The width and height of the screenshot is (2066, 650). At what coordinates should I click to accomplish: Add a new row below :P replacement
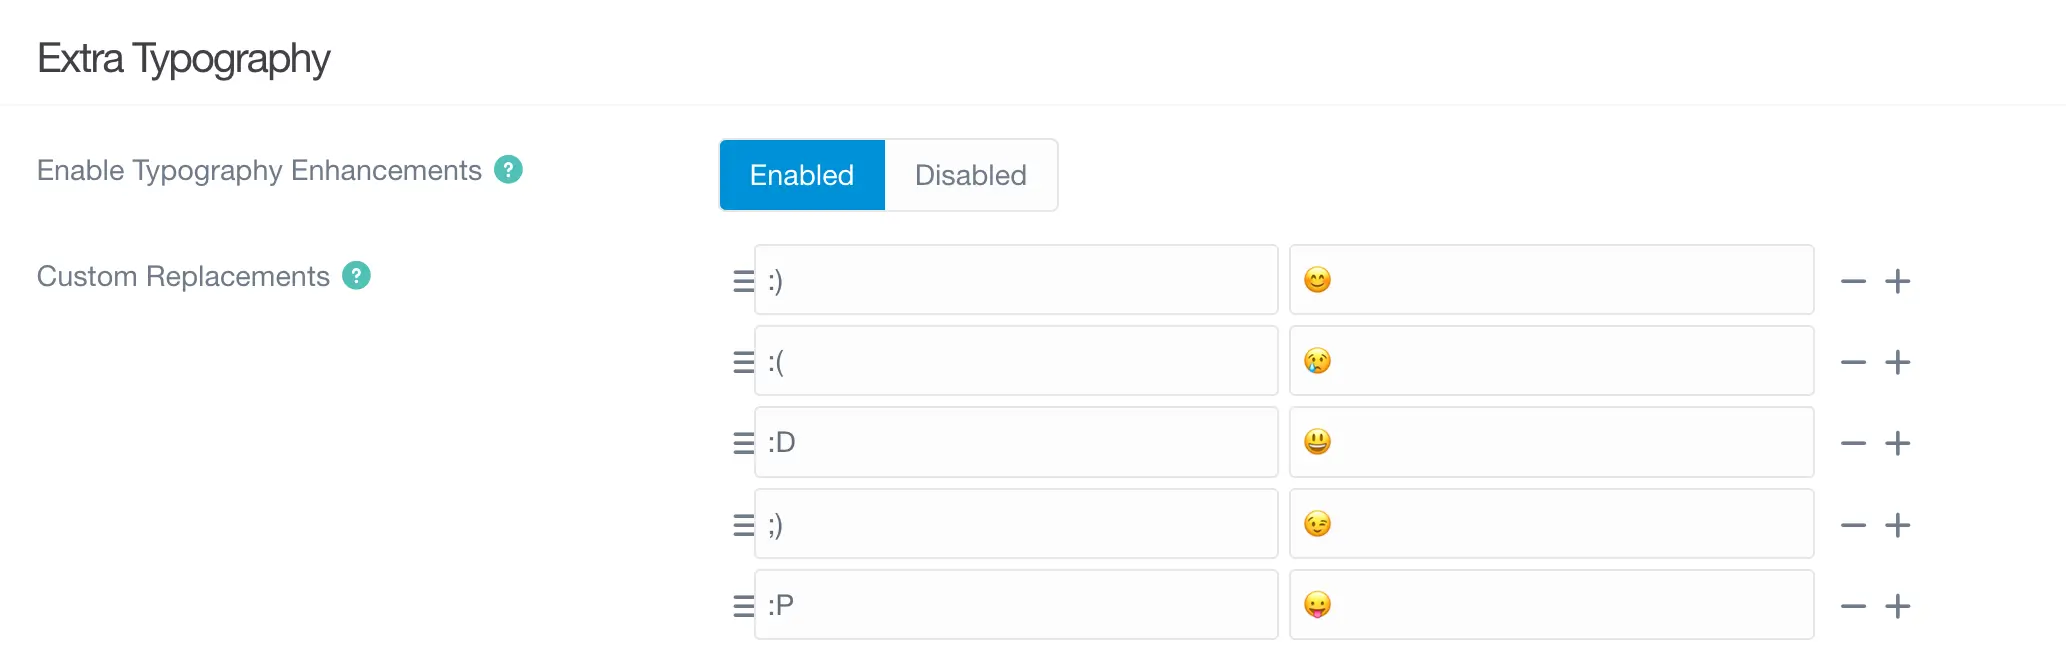tap(1897, 606)
